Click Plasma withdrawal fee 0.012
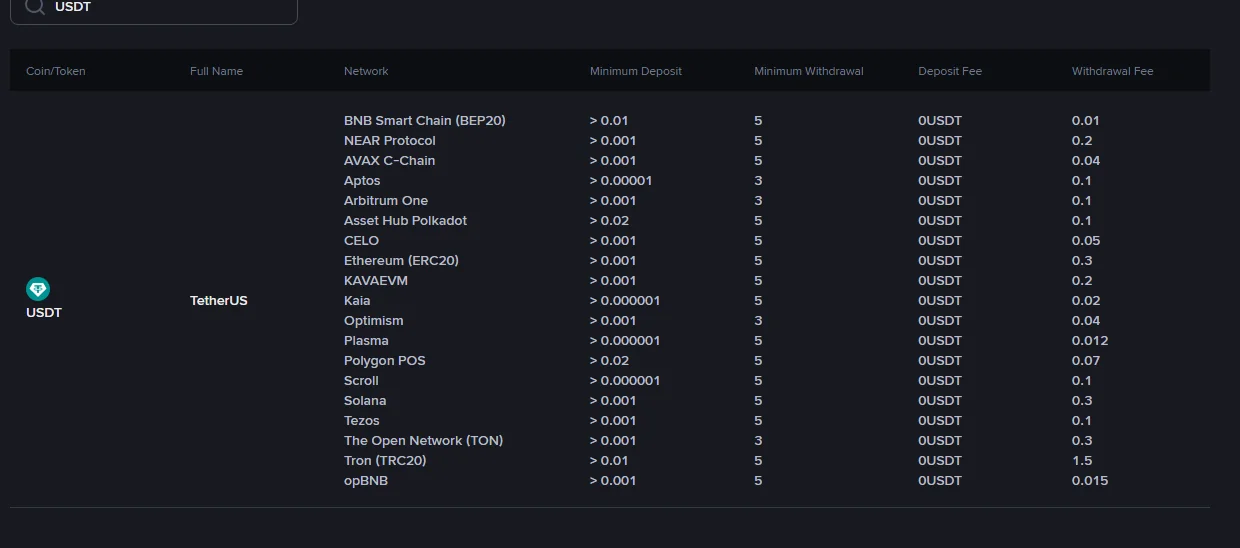The image size is (1240, 548). (x=1090, y=340)
